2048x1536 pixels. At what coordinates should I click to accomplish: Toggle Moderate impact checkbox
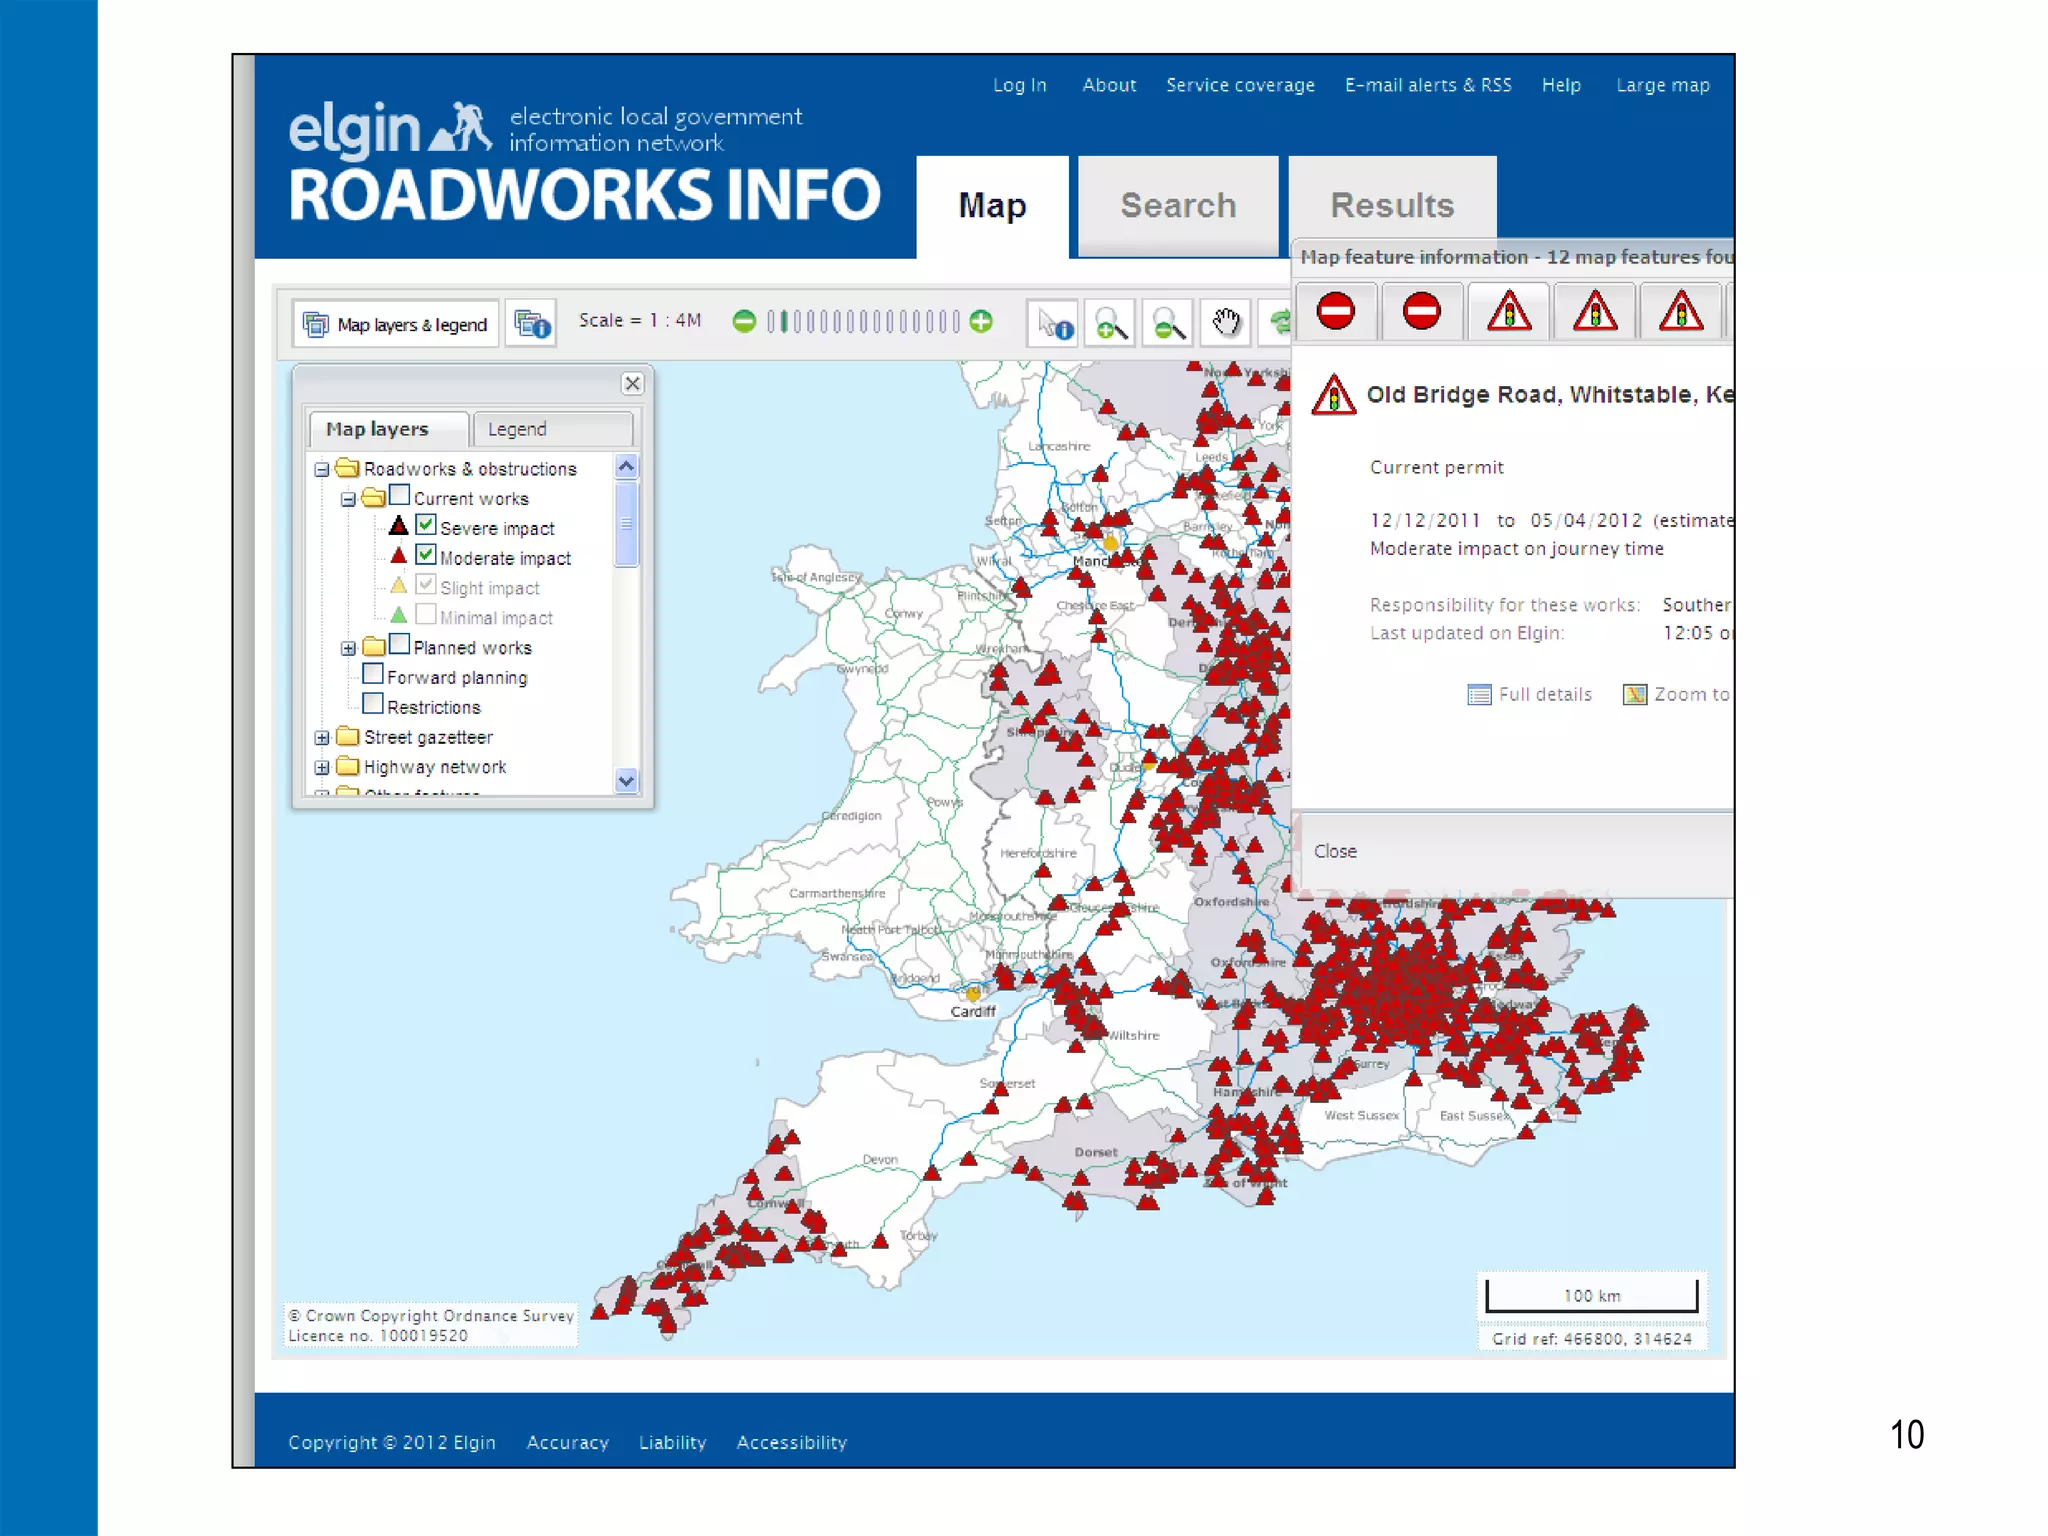pos(426,555)
